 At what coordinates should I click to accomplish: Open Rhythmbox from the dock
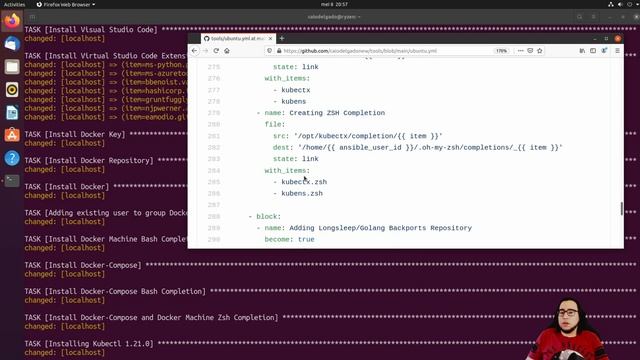pyautogui.click(x=12, y=89)
